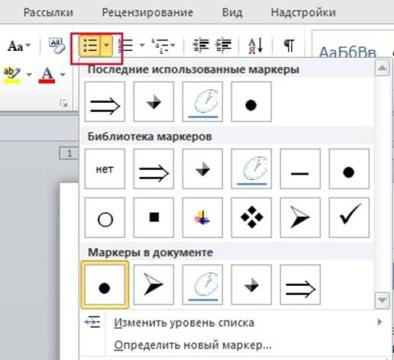Pick round dot bullet in Библиотека маркеров

click(x=349, y=169)
